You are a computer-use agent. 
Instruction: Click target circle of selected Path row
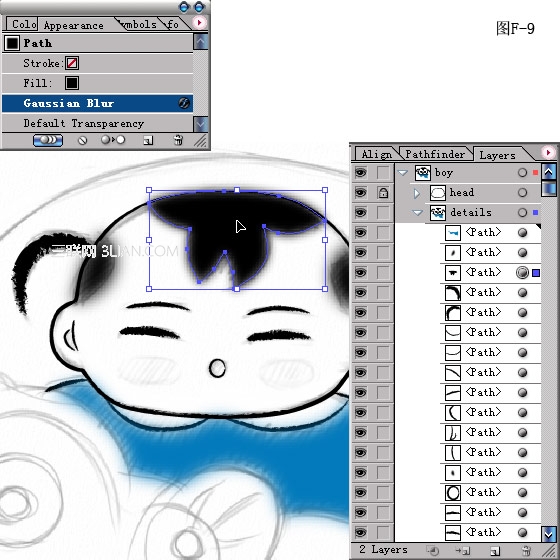(x=522, y=273)
